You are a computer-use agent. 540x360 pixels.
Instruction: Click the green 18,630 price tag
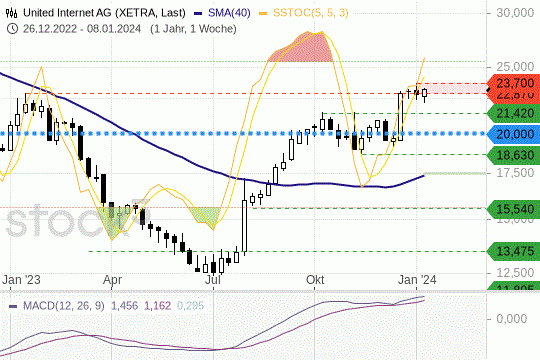pyautogui.click(x=514, y=155)
